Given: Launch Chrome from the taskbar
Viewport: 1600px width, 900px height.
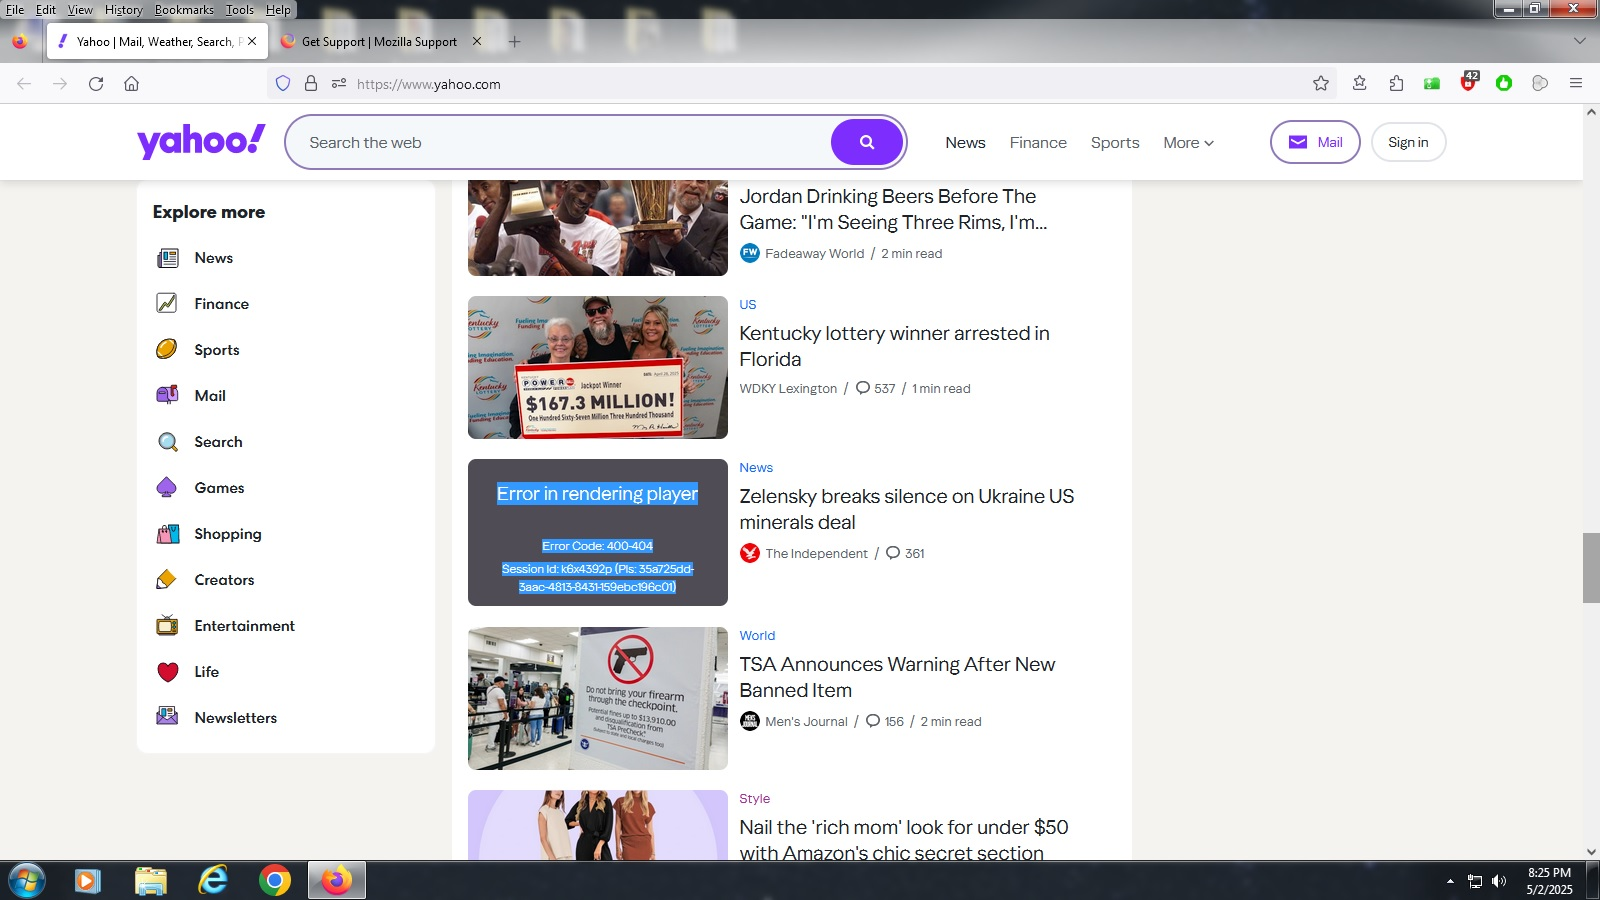Looking at the screenshot, I should point(274,881).
